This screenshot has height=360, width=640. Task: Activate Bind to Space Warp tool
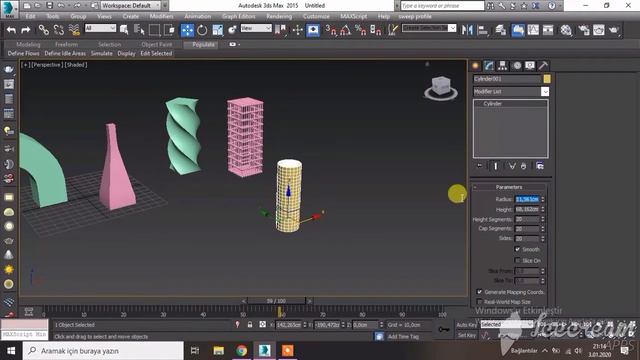point(74,30)
